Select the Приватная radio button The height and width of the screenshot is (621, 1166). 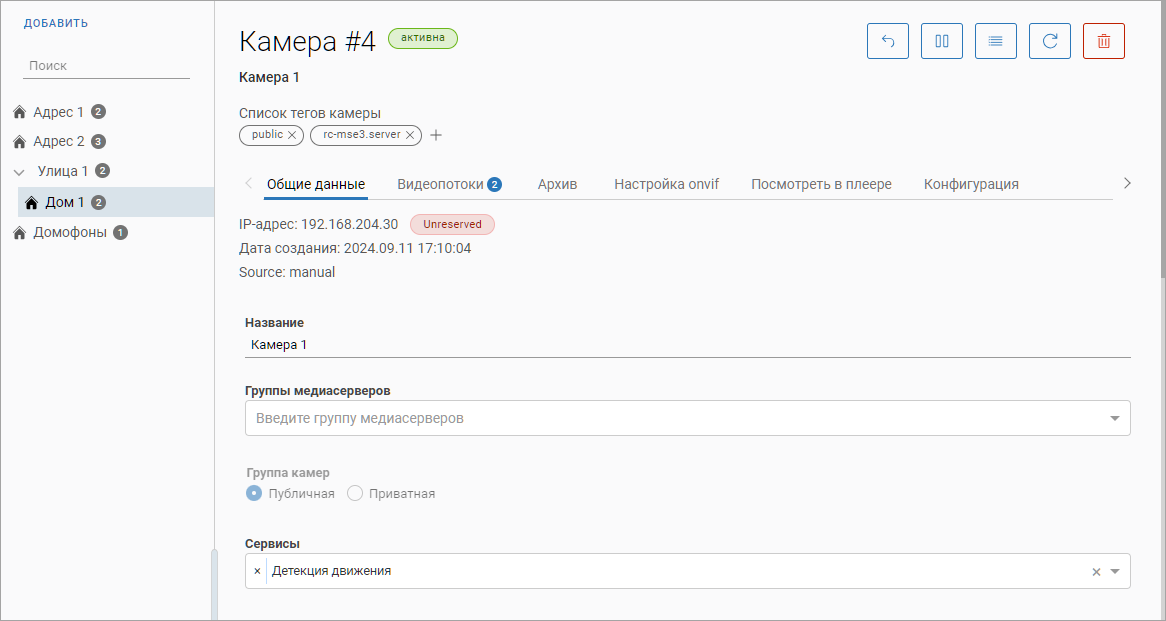355,493
